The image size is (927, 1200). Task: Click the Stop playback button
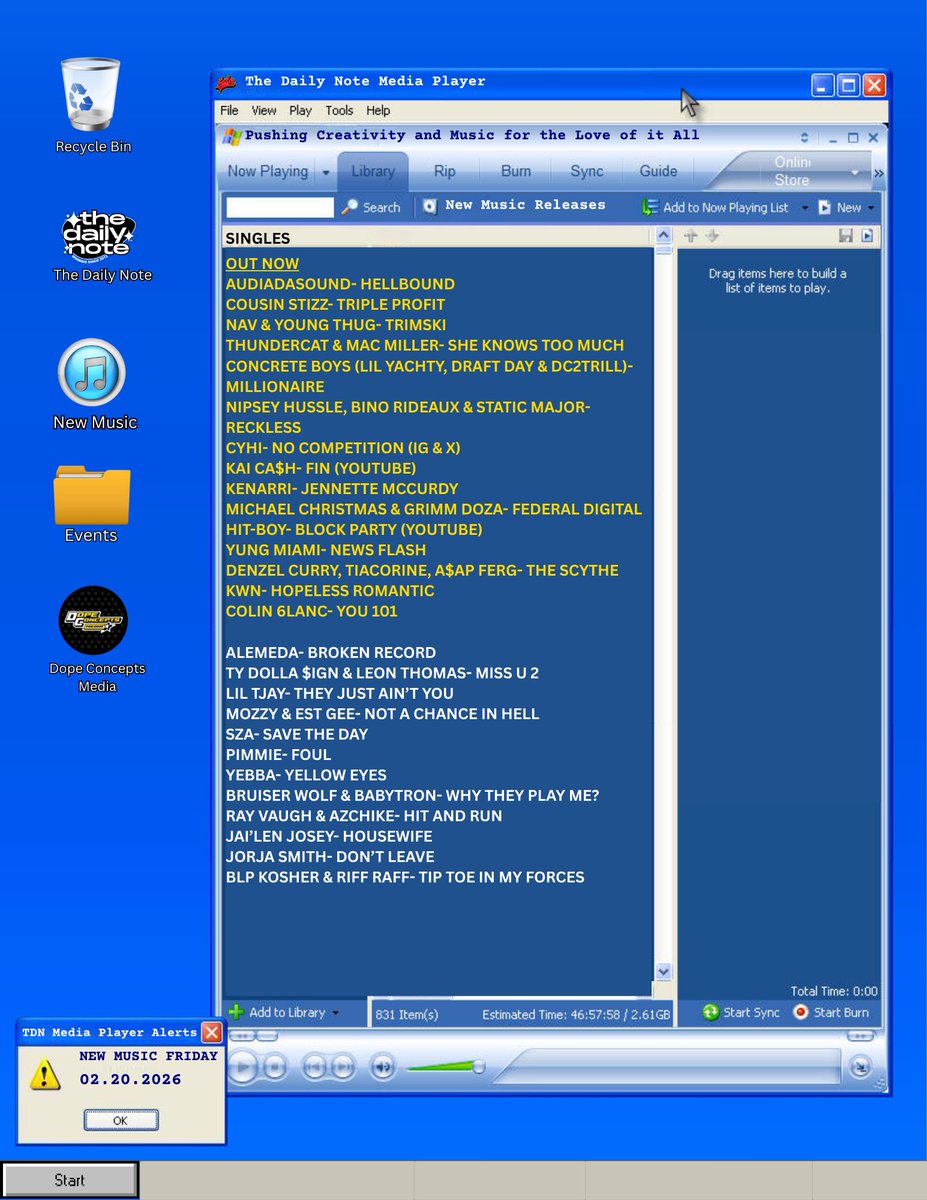point(276,1068)
